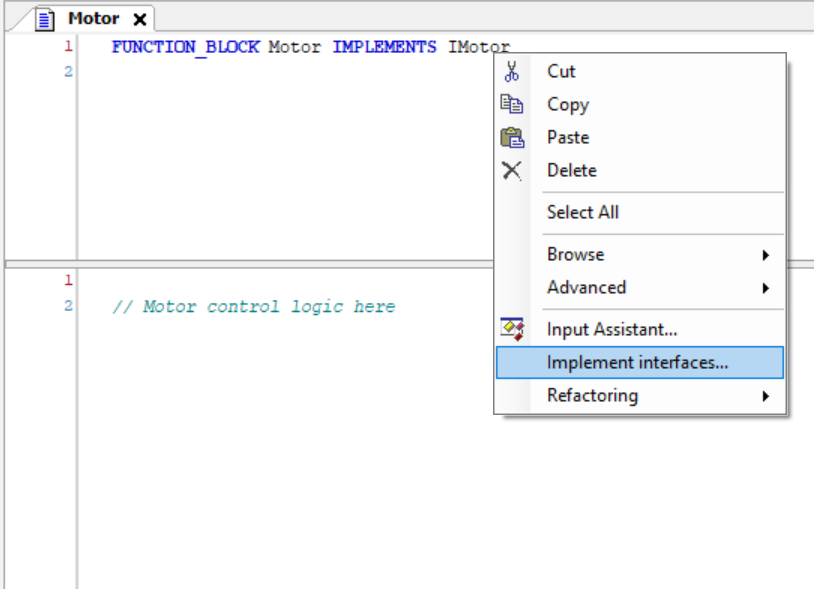814x589 pixels.
Task: Click the IMotor interface name
Action: [x=479, y=47]
